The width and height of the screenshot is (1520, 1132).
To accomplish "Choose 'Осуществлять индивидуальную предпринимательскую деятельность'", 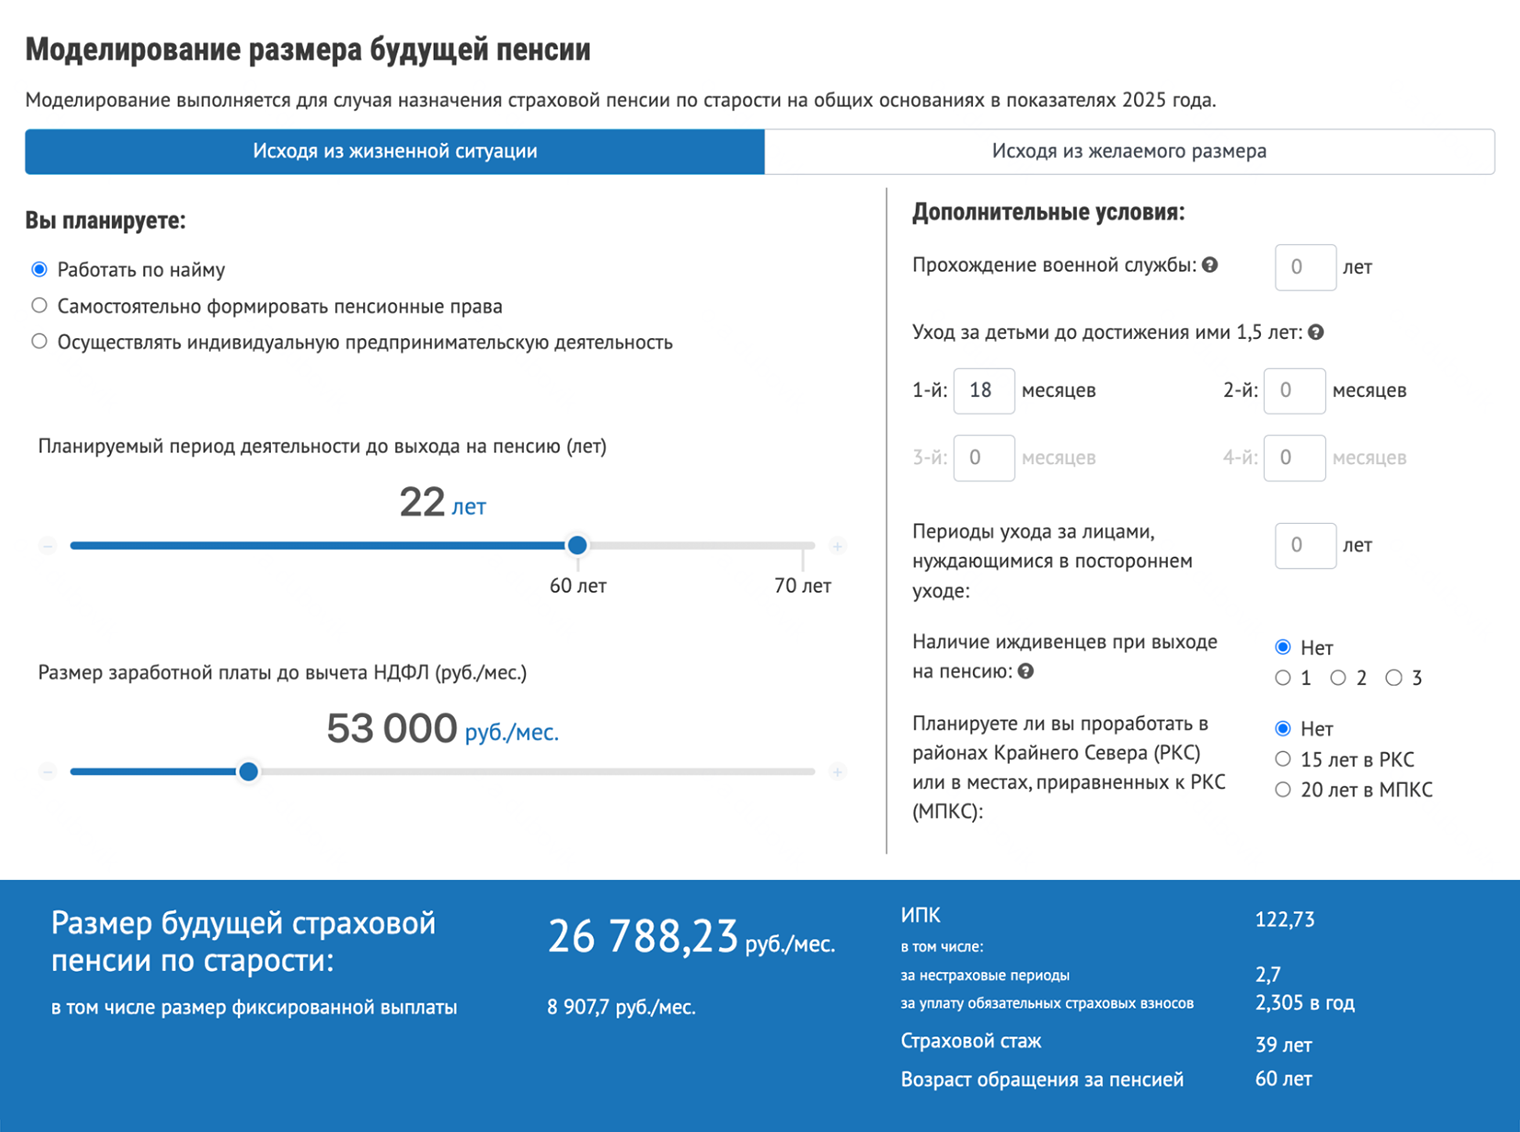I will click(x=39, y=341).
